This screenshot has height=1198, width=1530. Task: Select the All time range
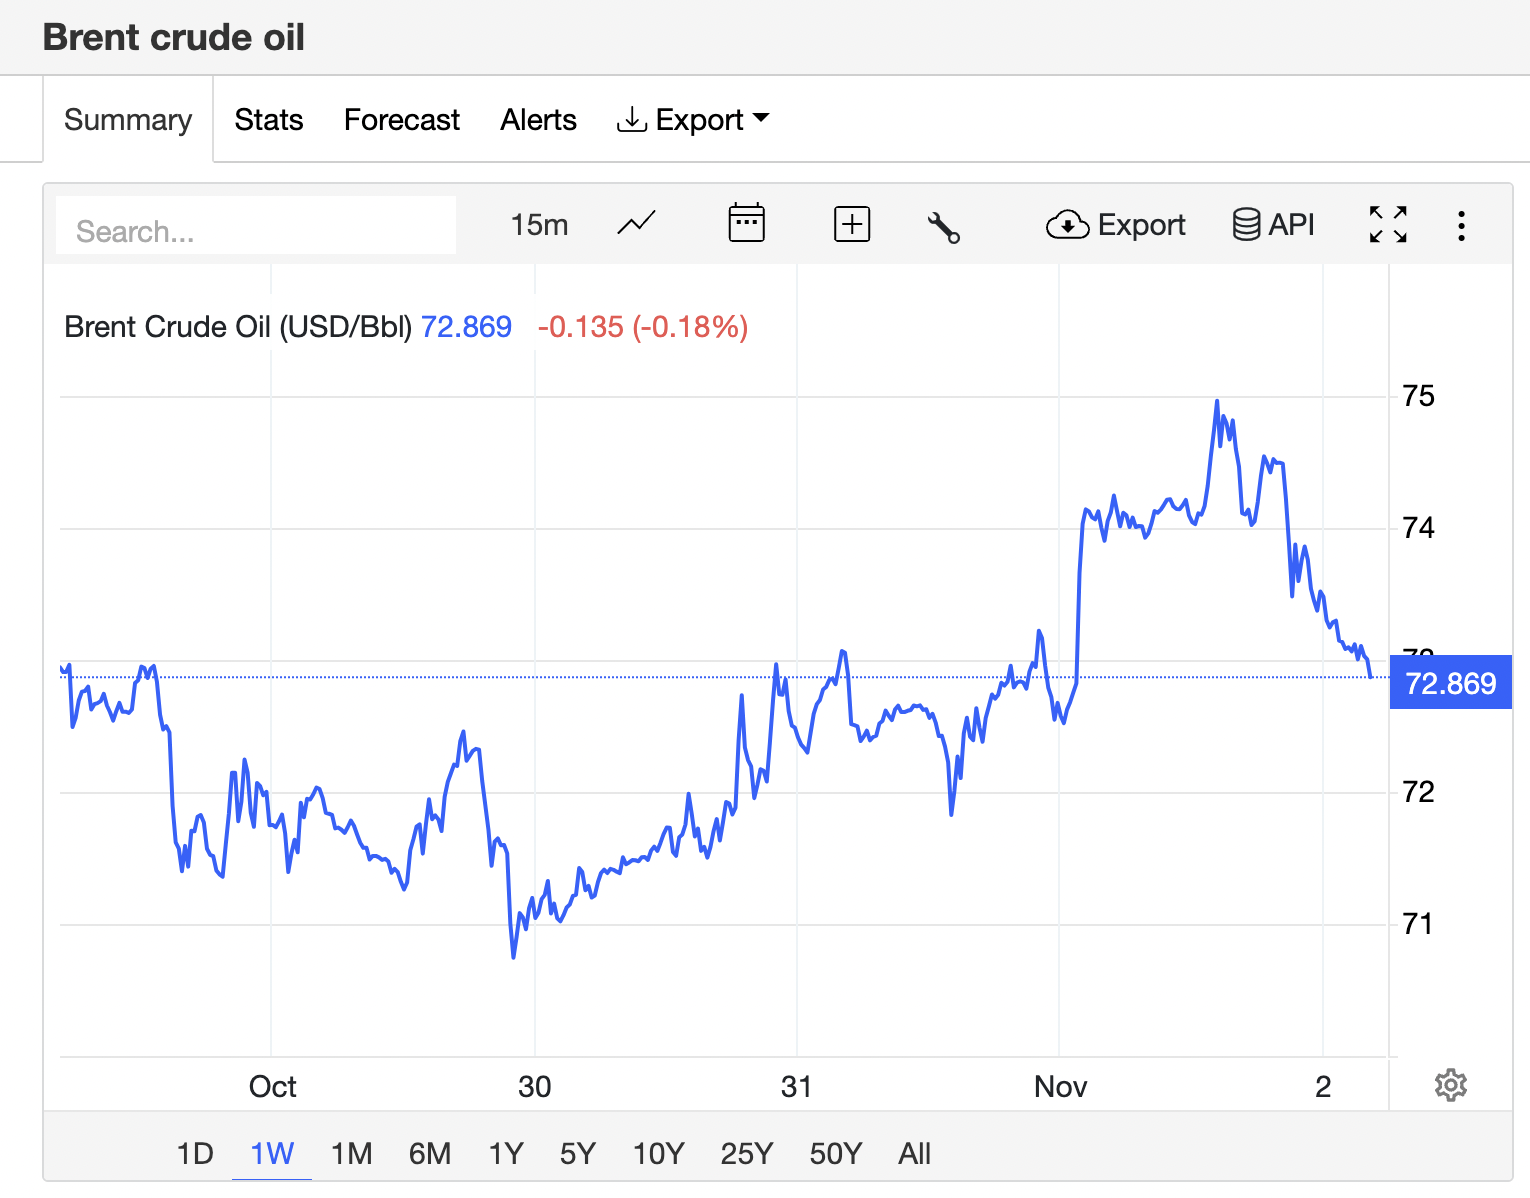click(x=914, y=1154)
